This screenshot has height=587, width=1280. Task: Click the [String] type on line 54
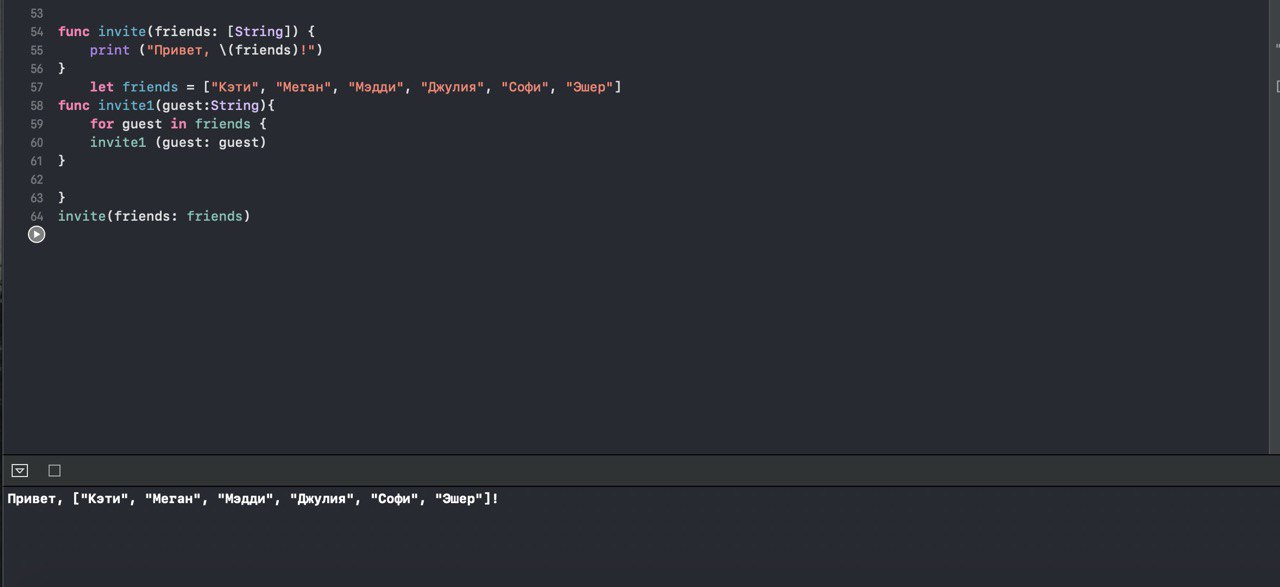coord(259,32)
